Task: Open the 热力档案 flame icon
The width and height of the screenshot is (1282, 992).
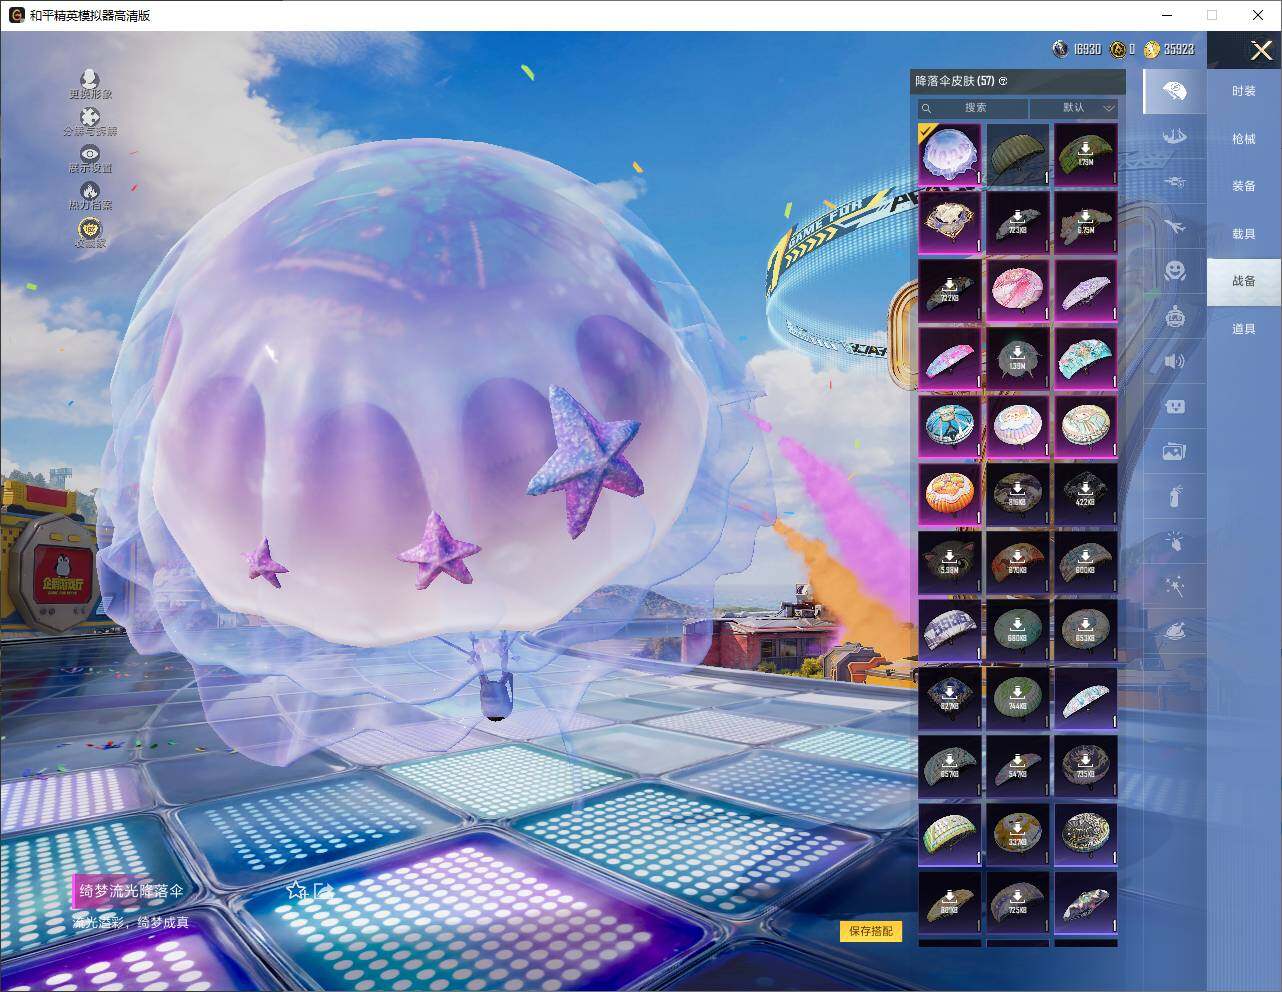Action: [x=90, y=191]
